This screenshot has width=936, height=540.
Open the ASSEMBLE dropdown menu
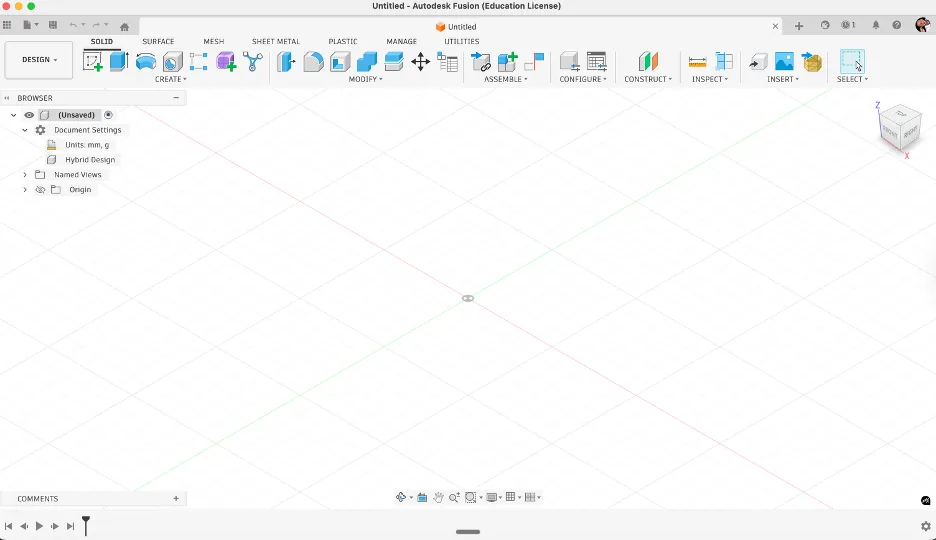click(506, 79)
